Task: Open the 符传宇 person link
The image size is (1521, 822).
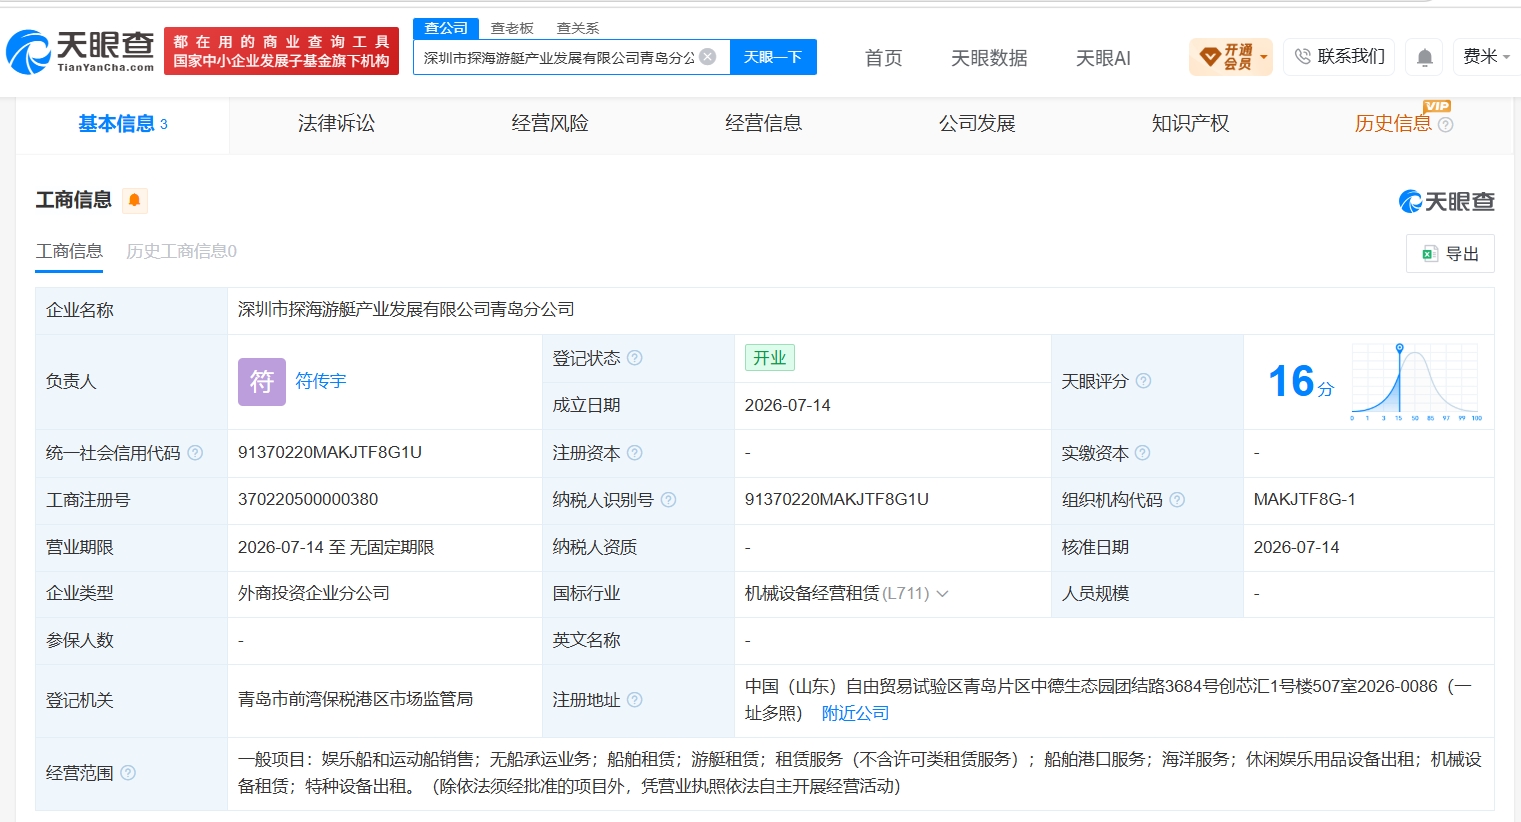Action: tap(321, 381)
